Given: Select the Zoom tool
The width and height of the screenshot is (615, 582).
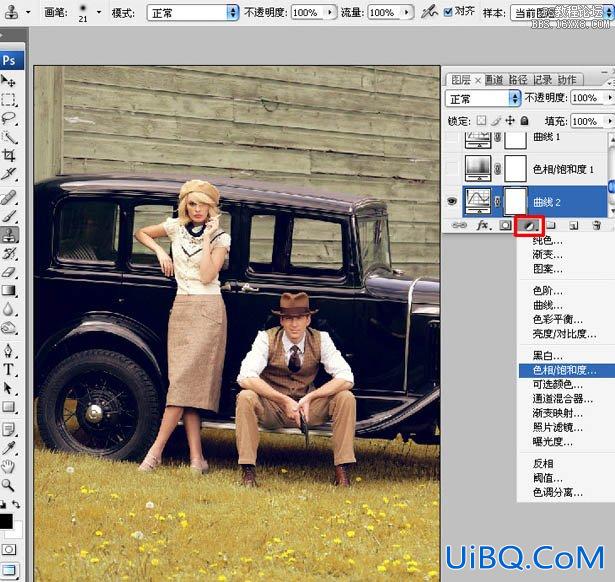Looking at the screenshot, I should 8,485.
